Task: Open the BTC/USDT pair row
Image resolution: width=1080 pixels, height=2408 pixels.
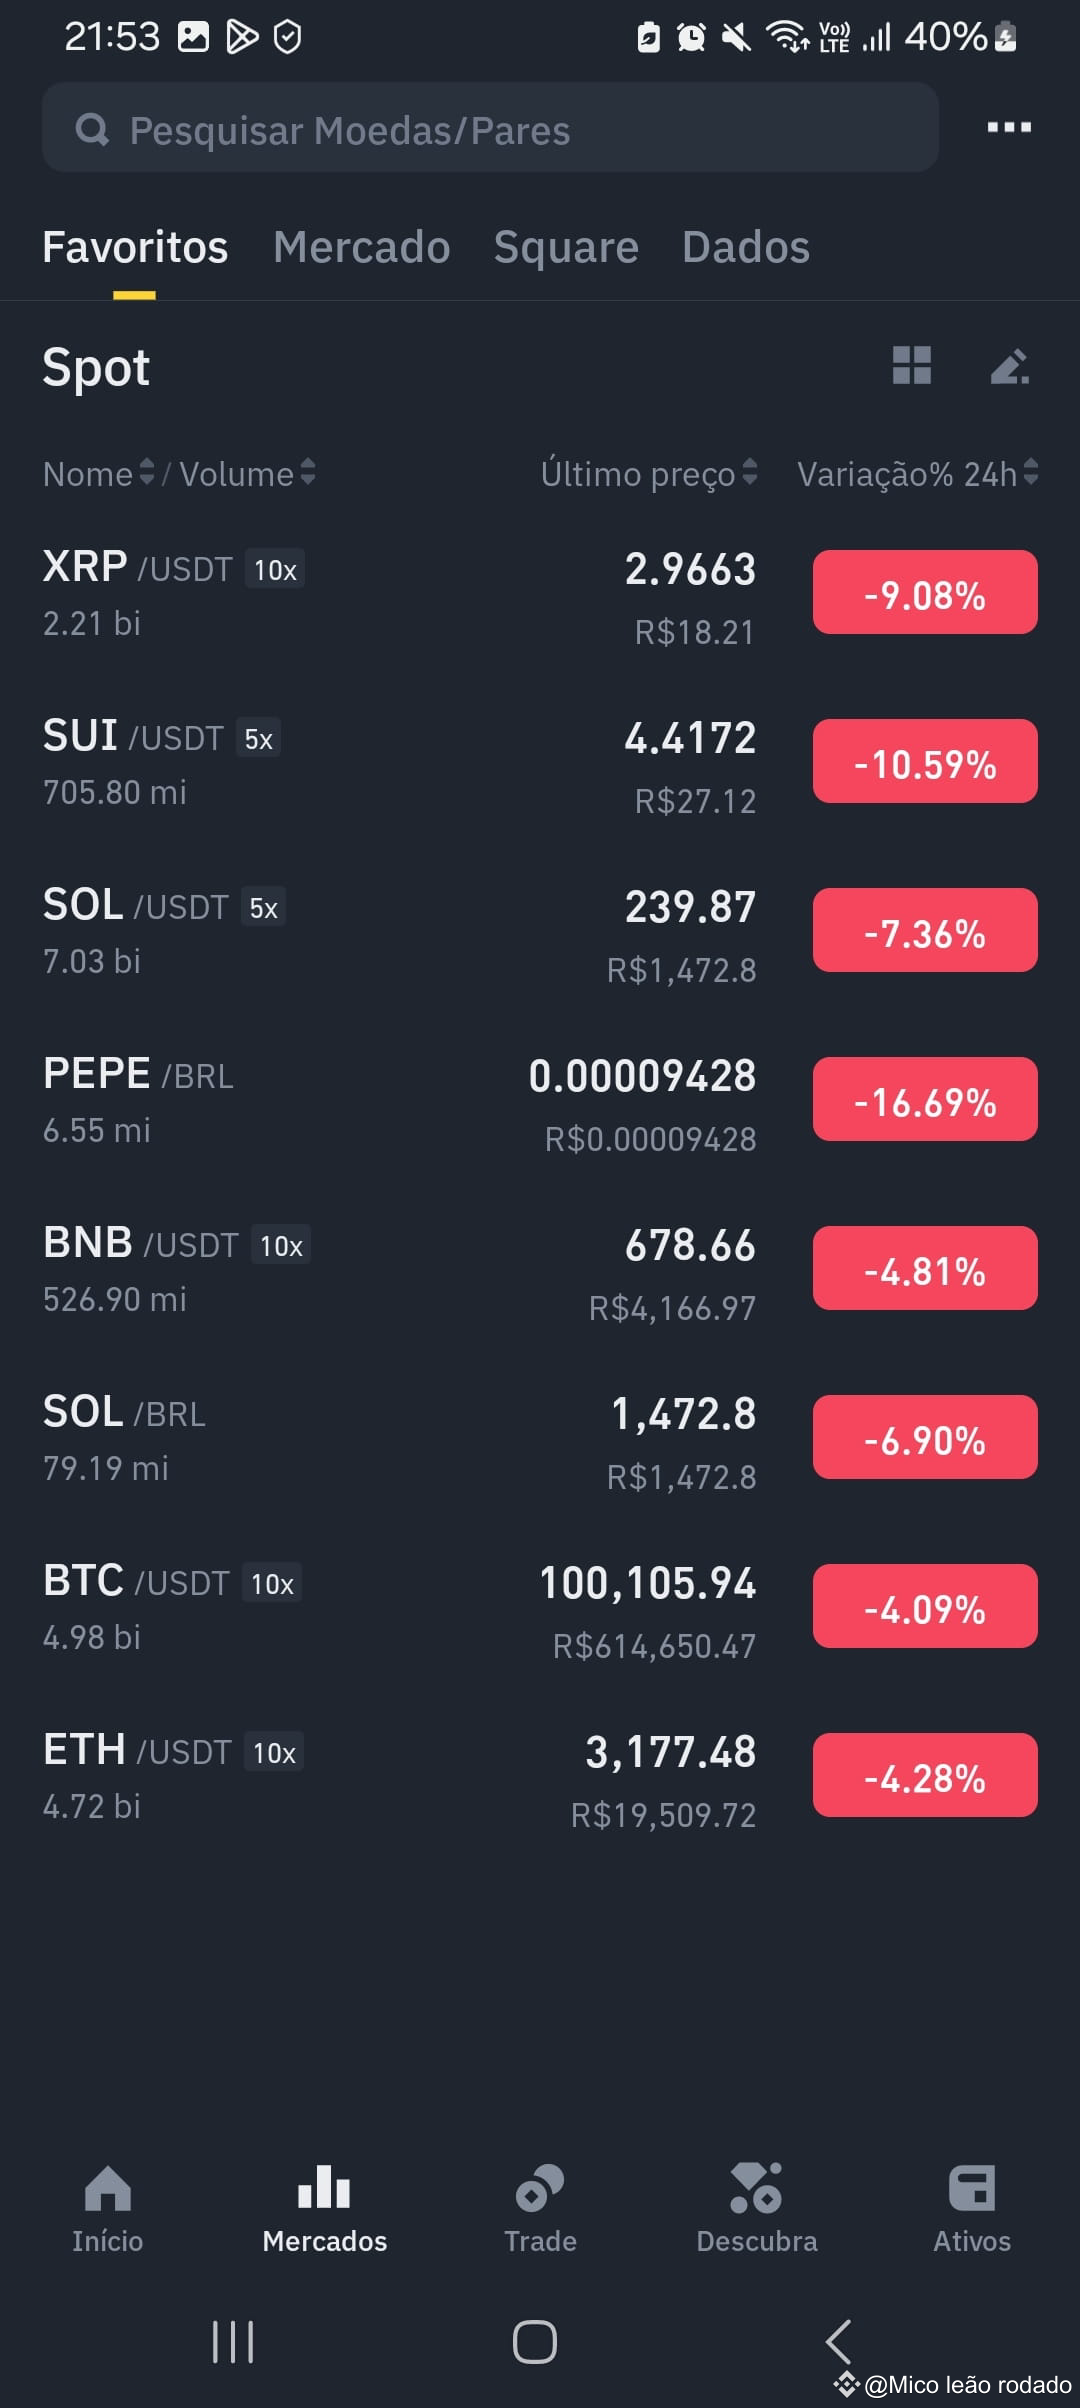Action: tap(540, 1607)
